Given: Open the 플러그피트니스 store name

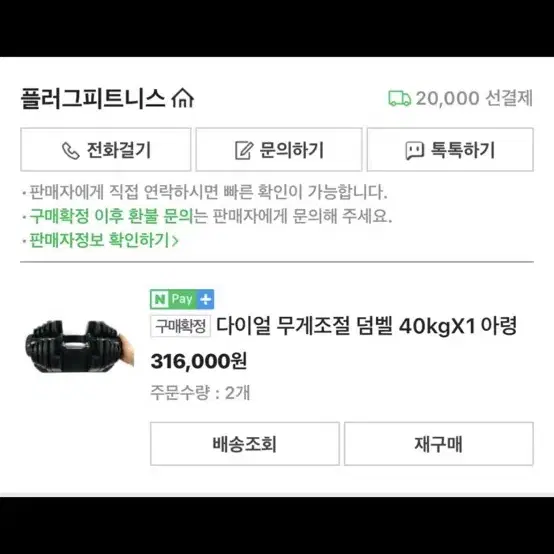Looking at the screenshot, I should click(93, 98).
